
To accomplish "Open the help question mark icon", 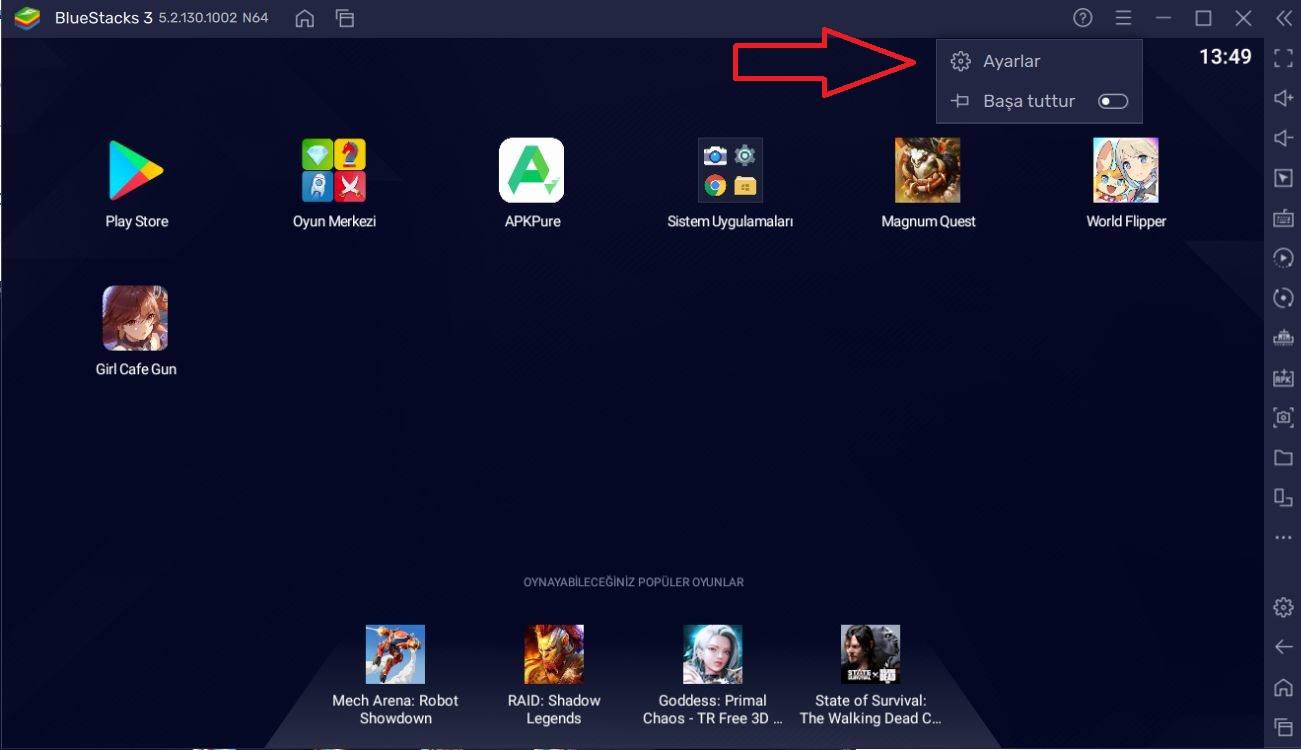I will click(x=1083, y=18).
